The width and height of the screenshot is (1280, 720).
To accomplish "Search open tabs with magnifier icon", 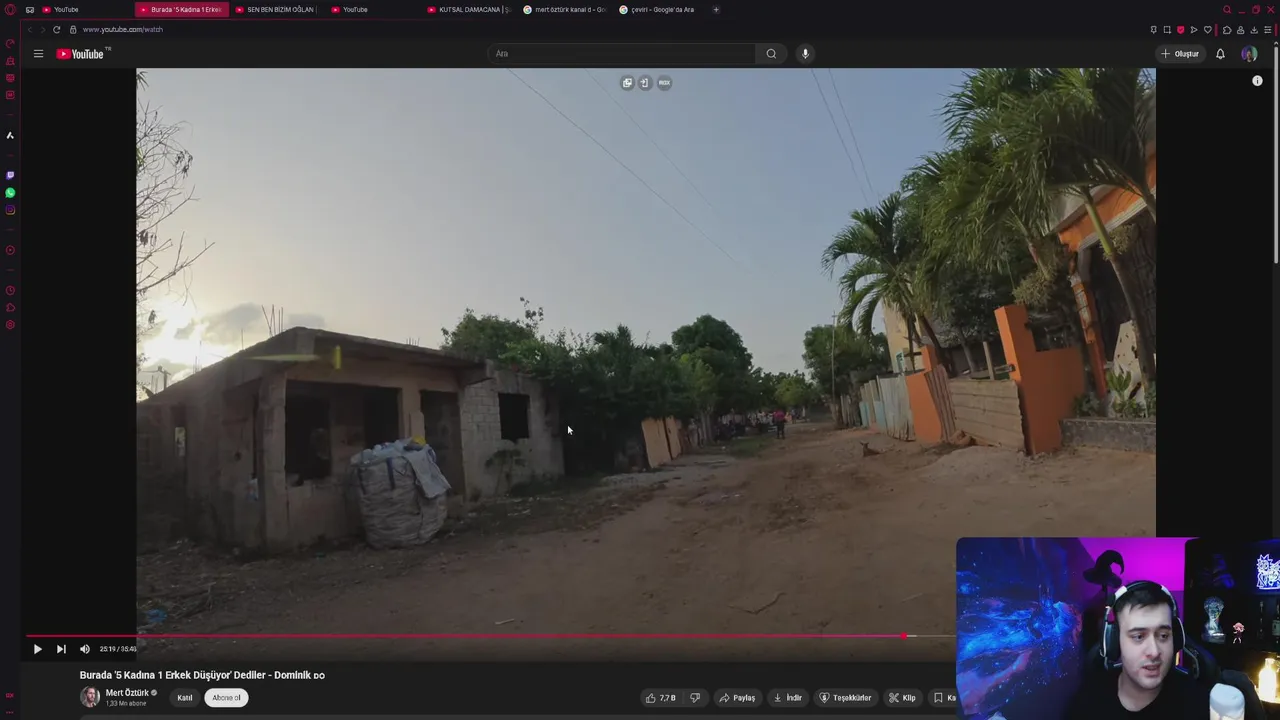I will [x=1227, y=10].
